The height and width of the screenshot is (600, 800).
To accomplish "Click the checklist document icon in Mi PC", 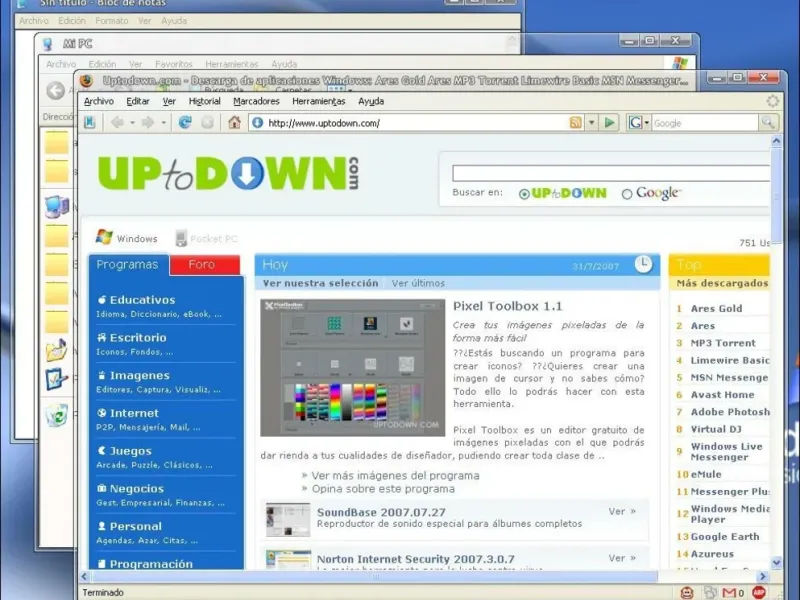I will pyautogui.click(x=56, y=379).
